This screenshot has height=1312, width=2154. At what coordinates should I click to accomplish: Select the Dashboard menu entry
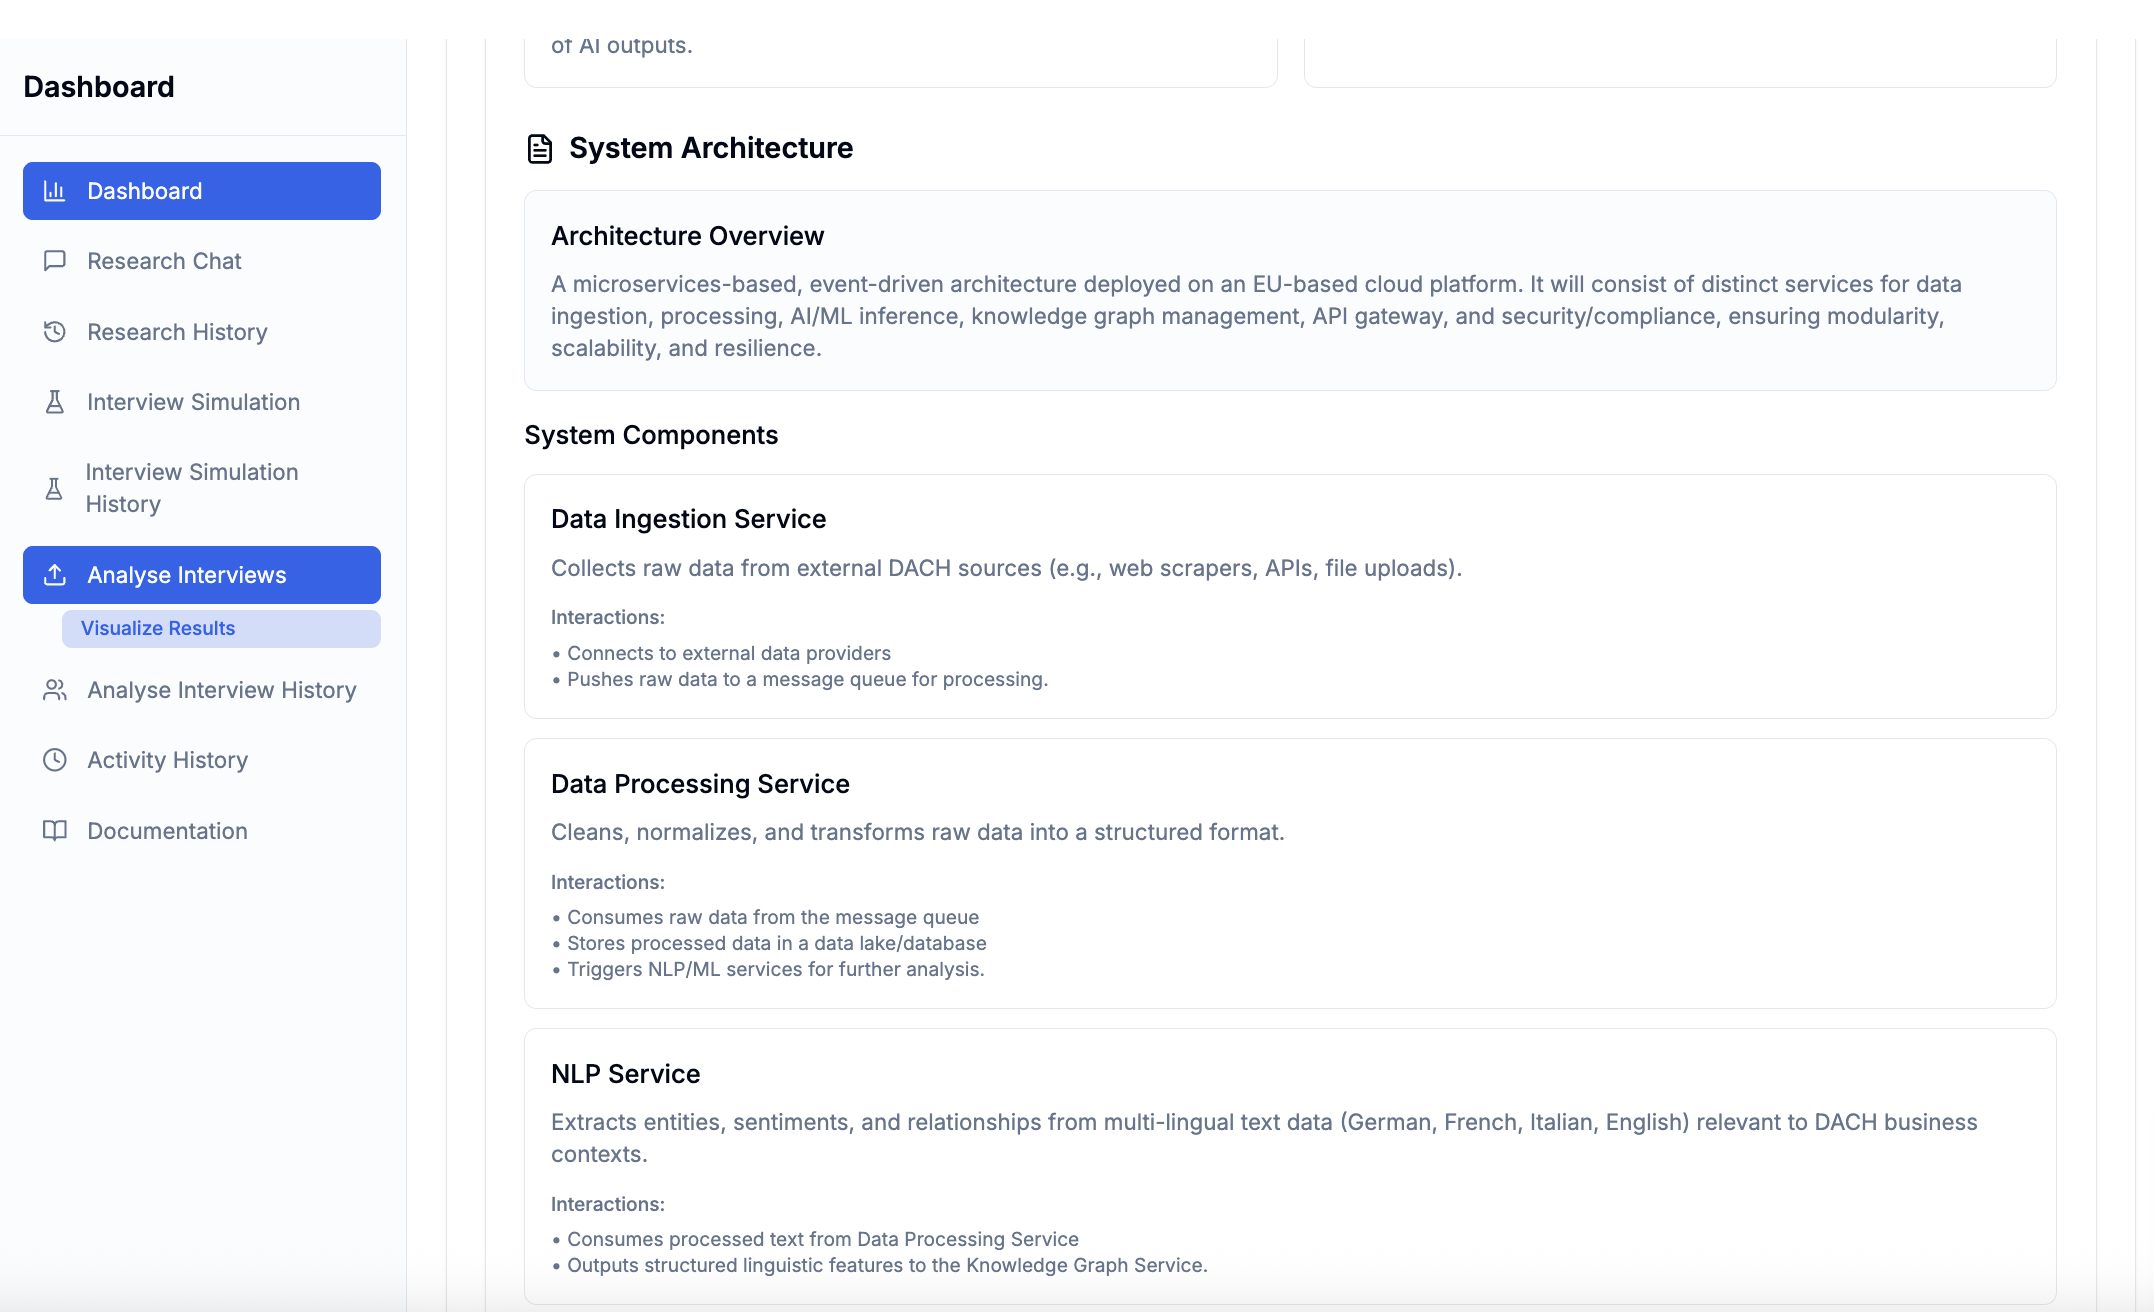(x=145, y=190)
